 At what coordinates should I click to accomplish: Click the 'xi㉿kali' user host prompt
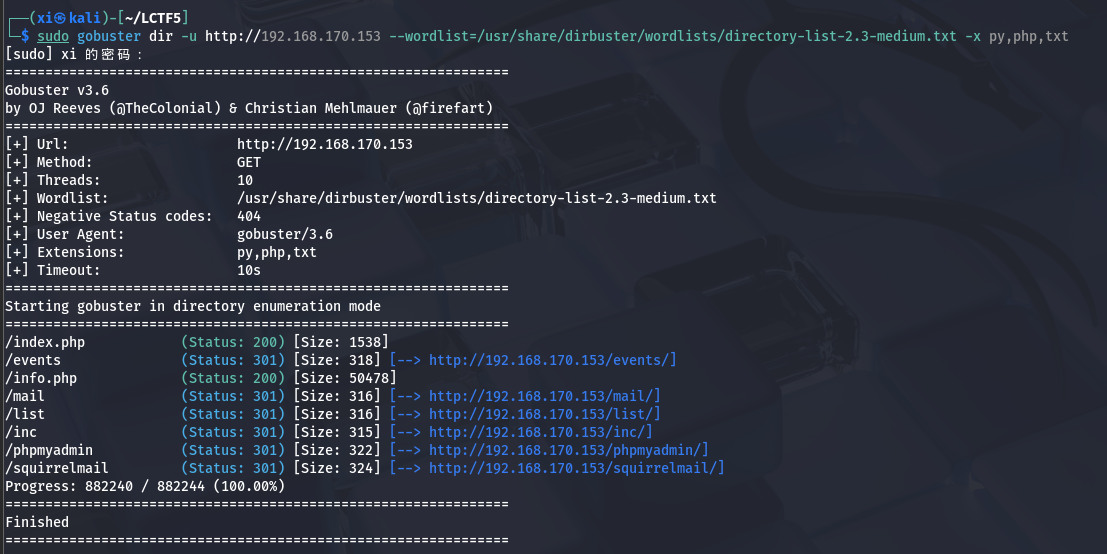[69, 18]
